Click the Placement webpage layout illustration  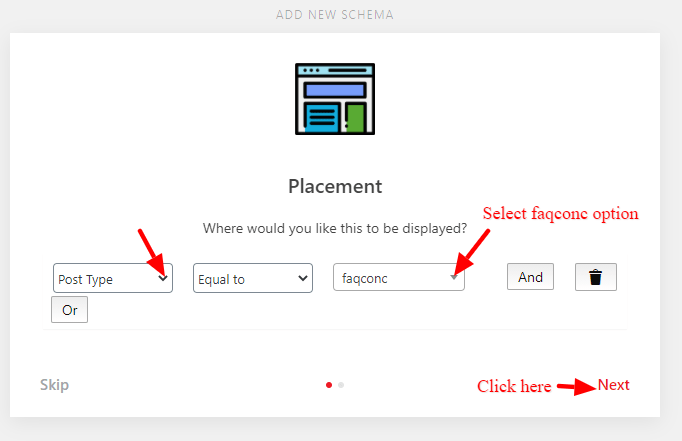[x=335, y=99]
